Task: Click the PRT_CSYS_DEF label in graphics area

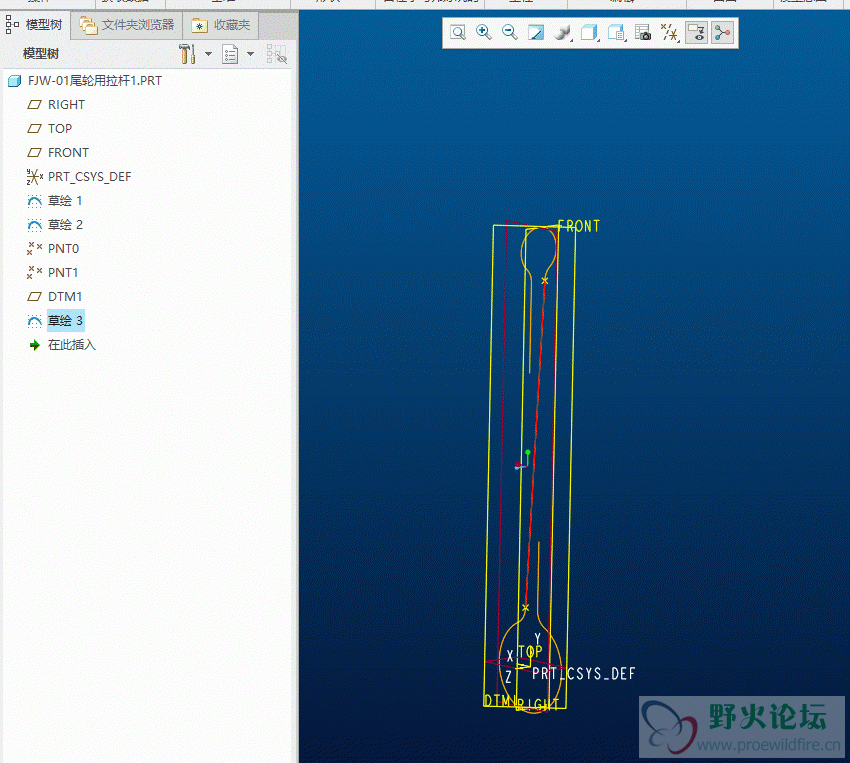Action: click(583, 674)
